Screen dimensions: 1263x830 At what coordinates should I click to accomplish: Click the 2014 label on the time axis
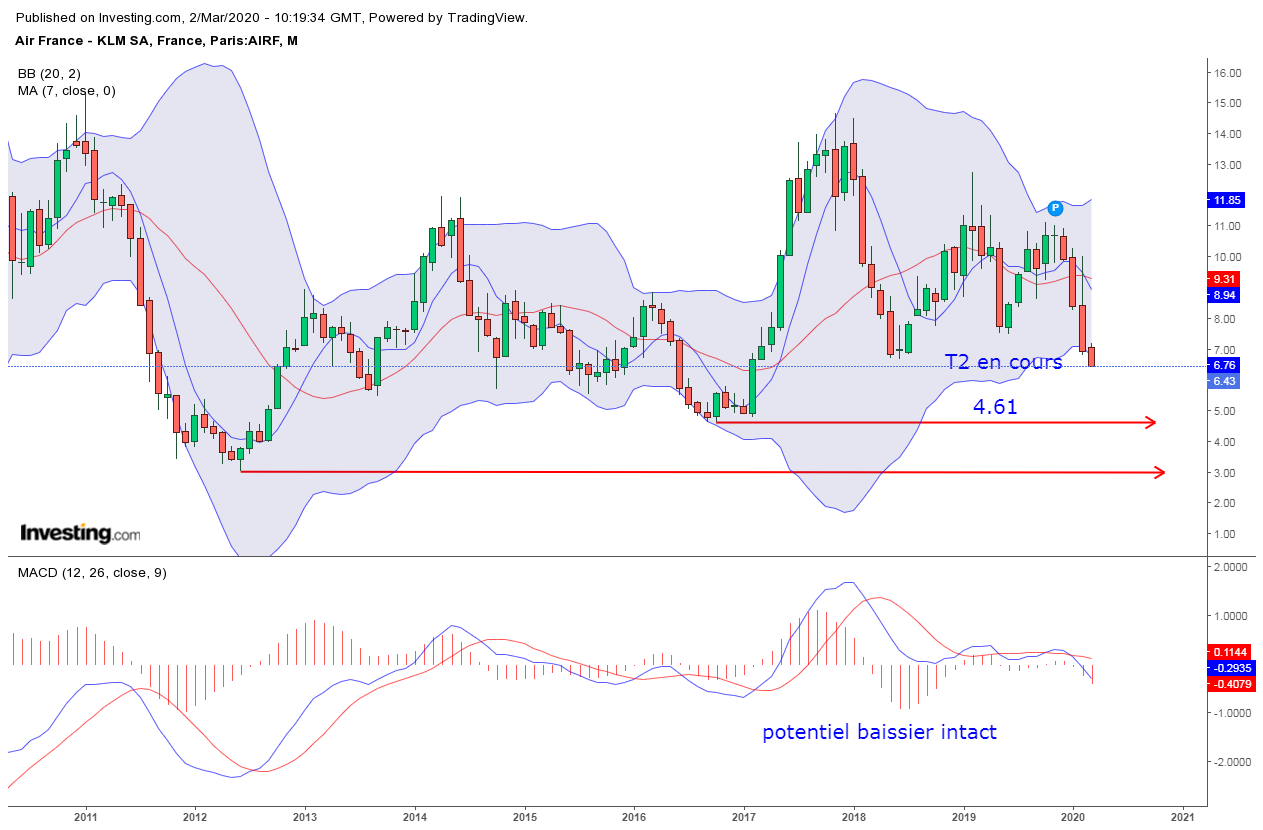(x=414, y=816)
